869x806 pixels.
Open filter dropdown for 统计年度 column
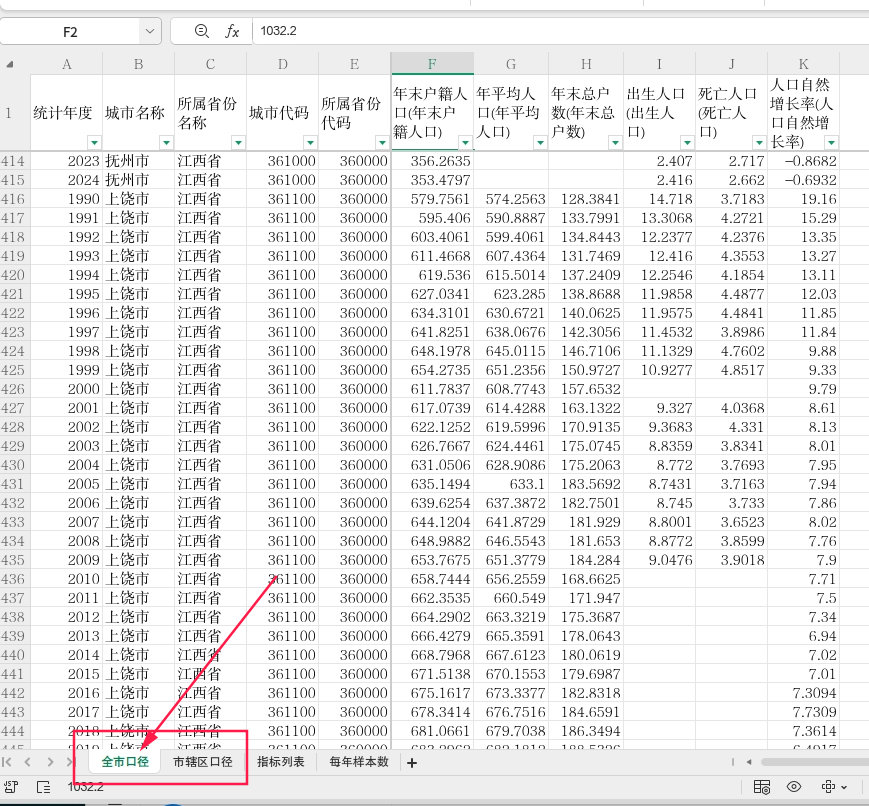coord(94,142)
